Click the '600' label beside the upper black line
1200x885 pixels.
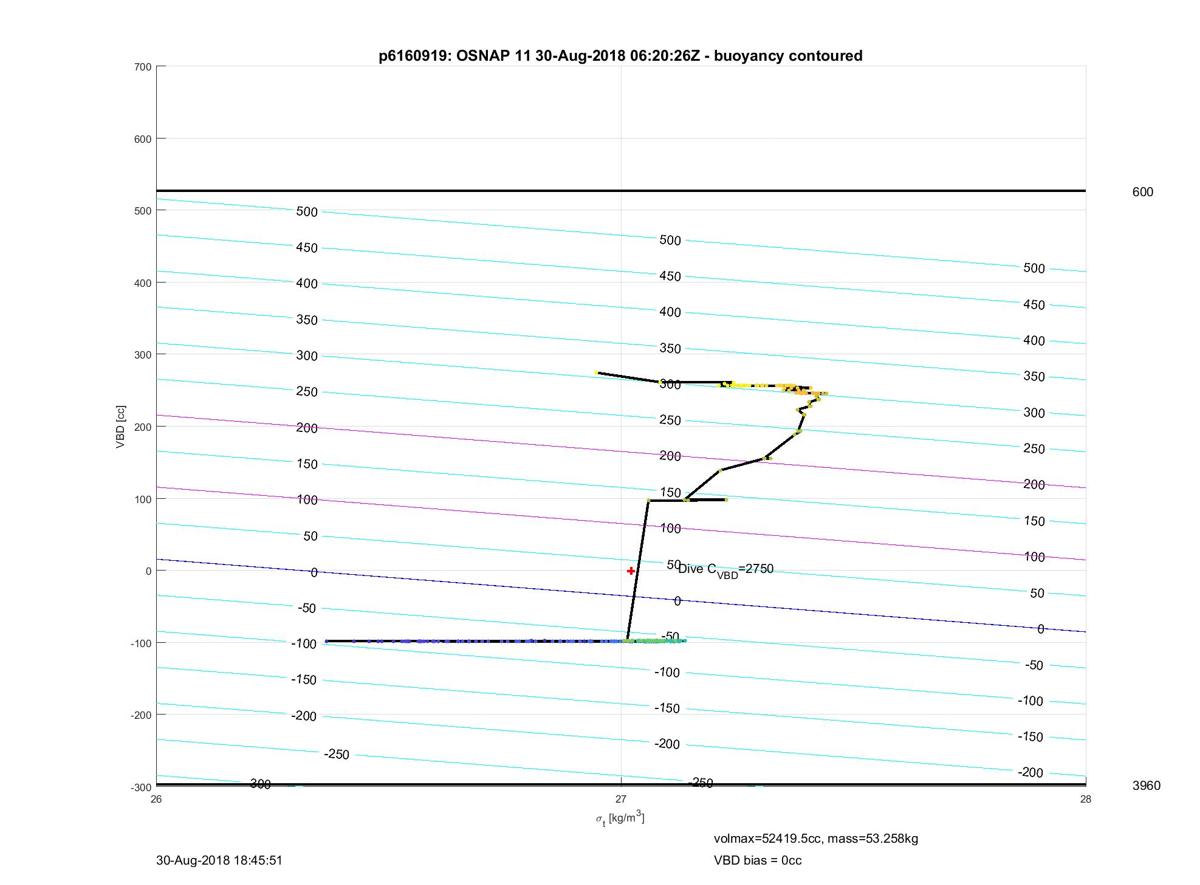1142,192
